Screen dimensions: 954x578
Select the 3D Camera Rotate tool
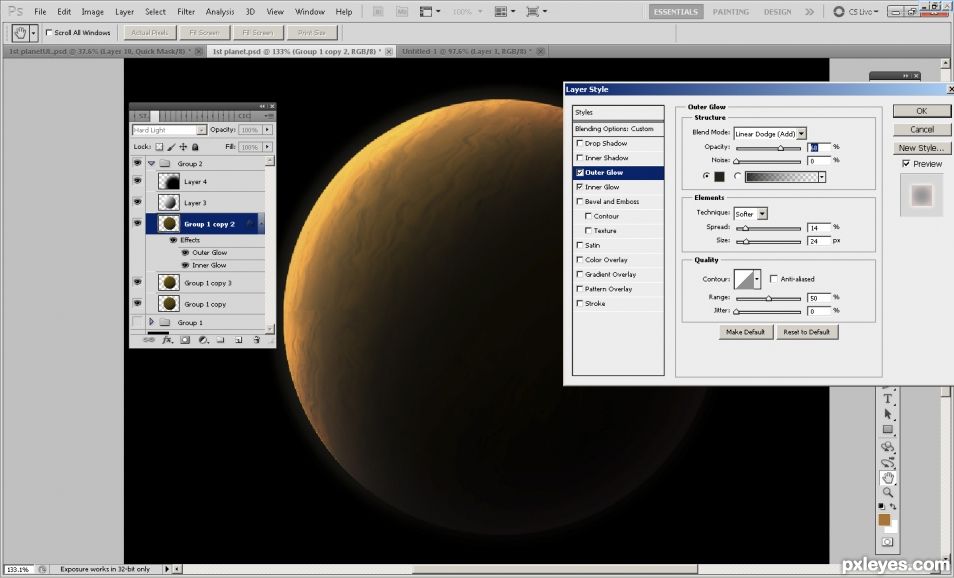tap(888, 462)
